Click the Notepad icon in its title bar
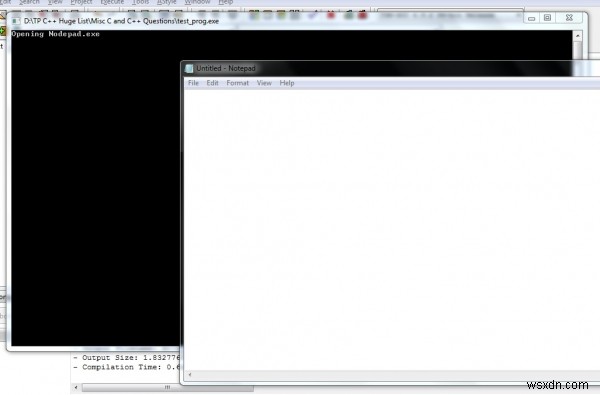 189,69
